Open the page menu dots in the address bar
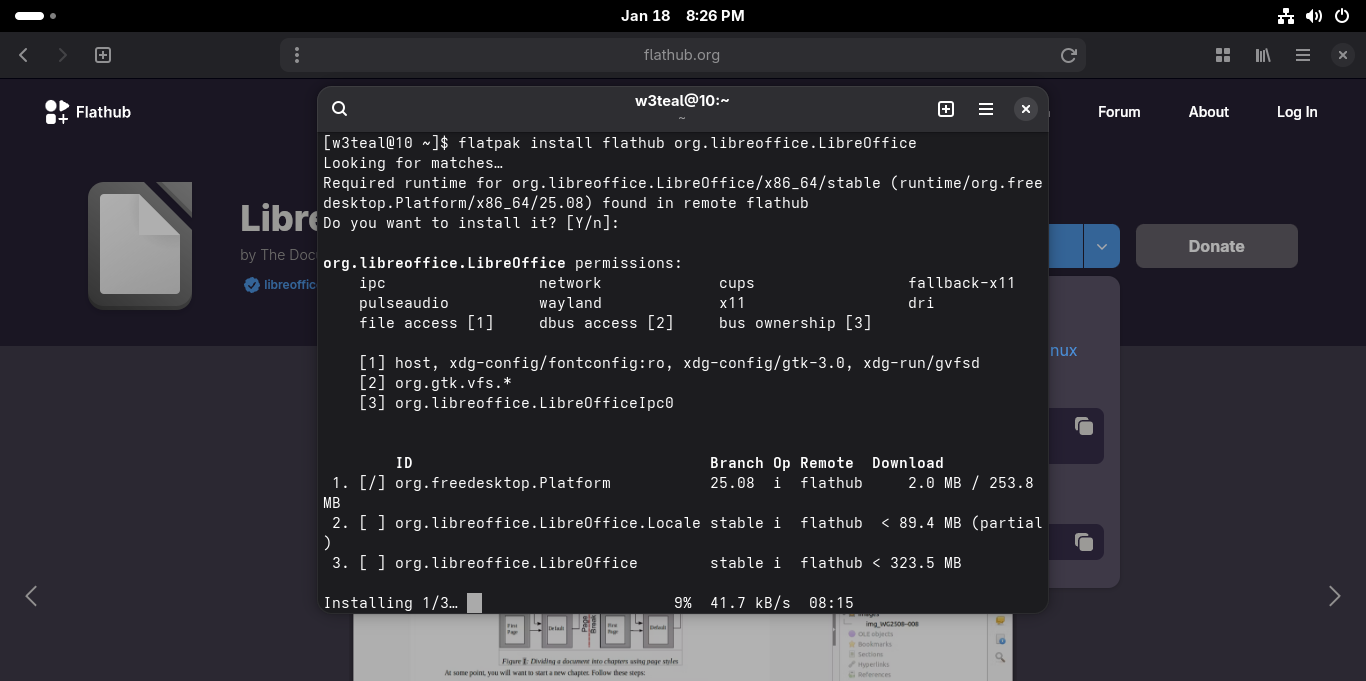Screen dimensions: 1366x681 [297, 55]
